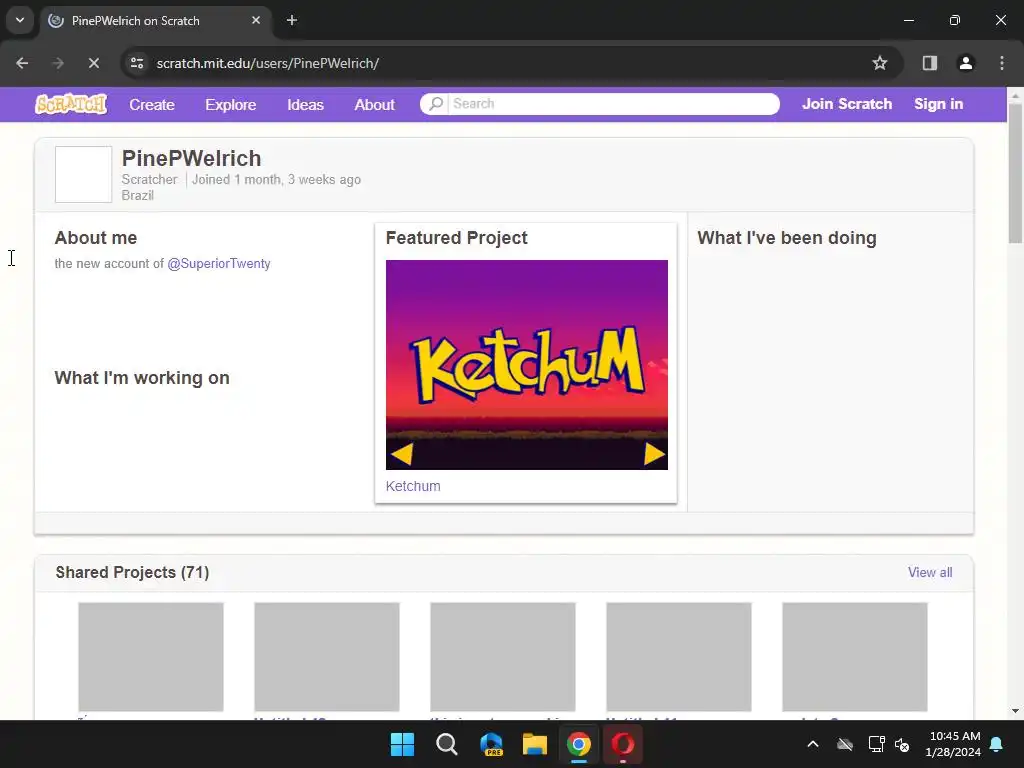Click the OneDrive cloud tray icon
Screen dimensions: 1024x768
pyautogui.click(x=845, y=744)
